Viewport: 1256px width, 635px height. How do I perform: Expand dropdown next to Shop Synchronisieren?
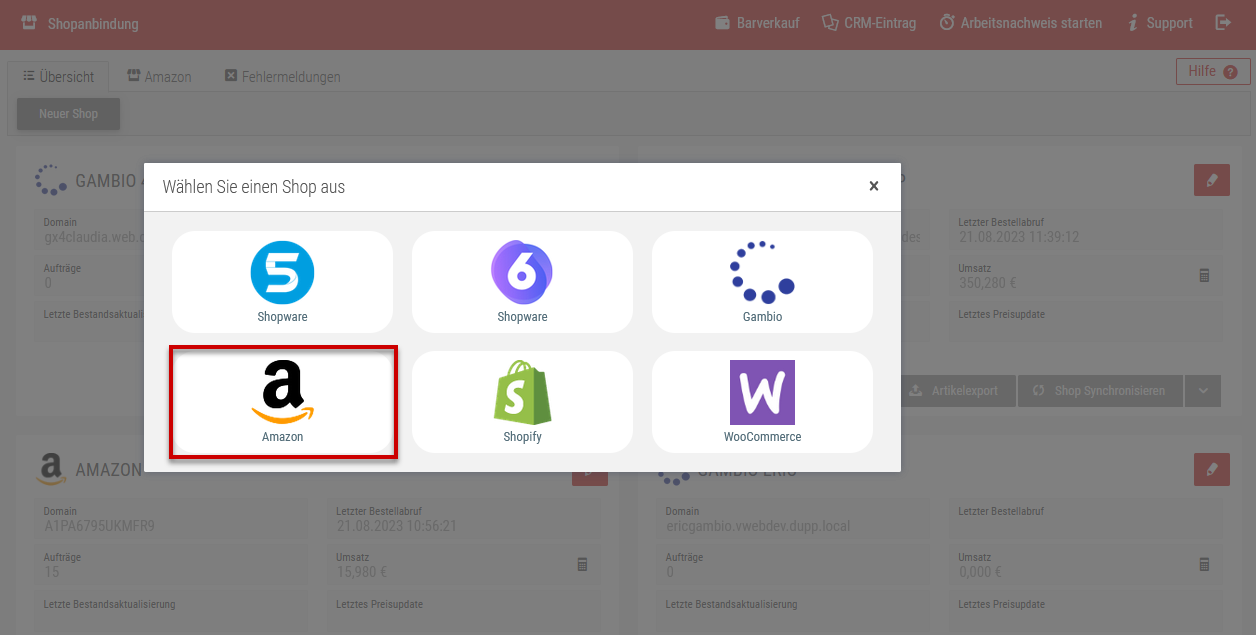tap(1202, 391)
